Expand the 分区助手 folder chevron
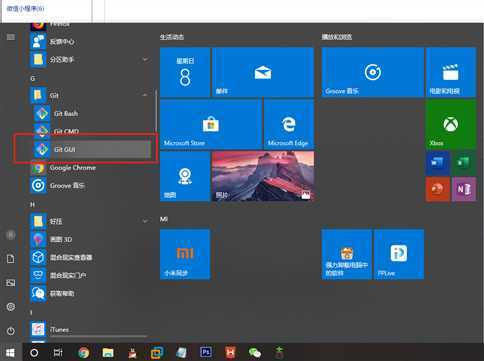 click(x=145, y=59)
